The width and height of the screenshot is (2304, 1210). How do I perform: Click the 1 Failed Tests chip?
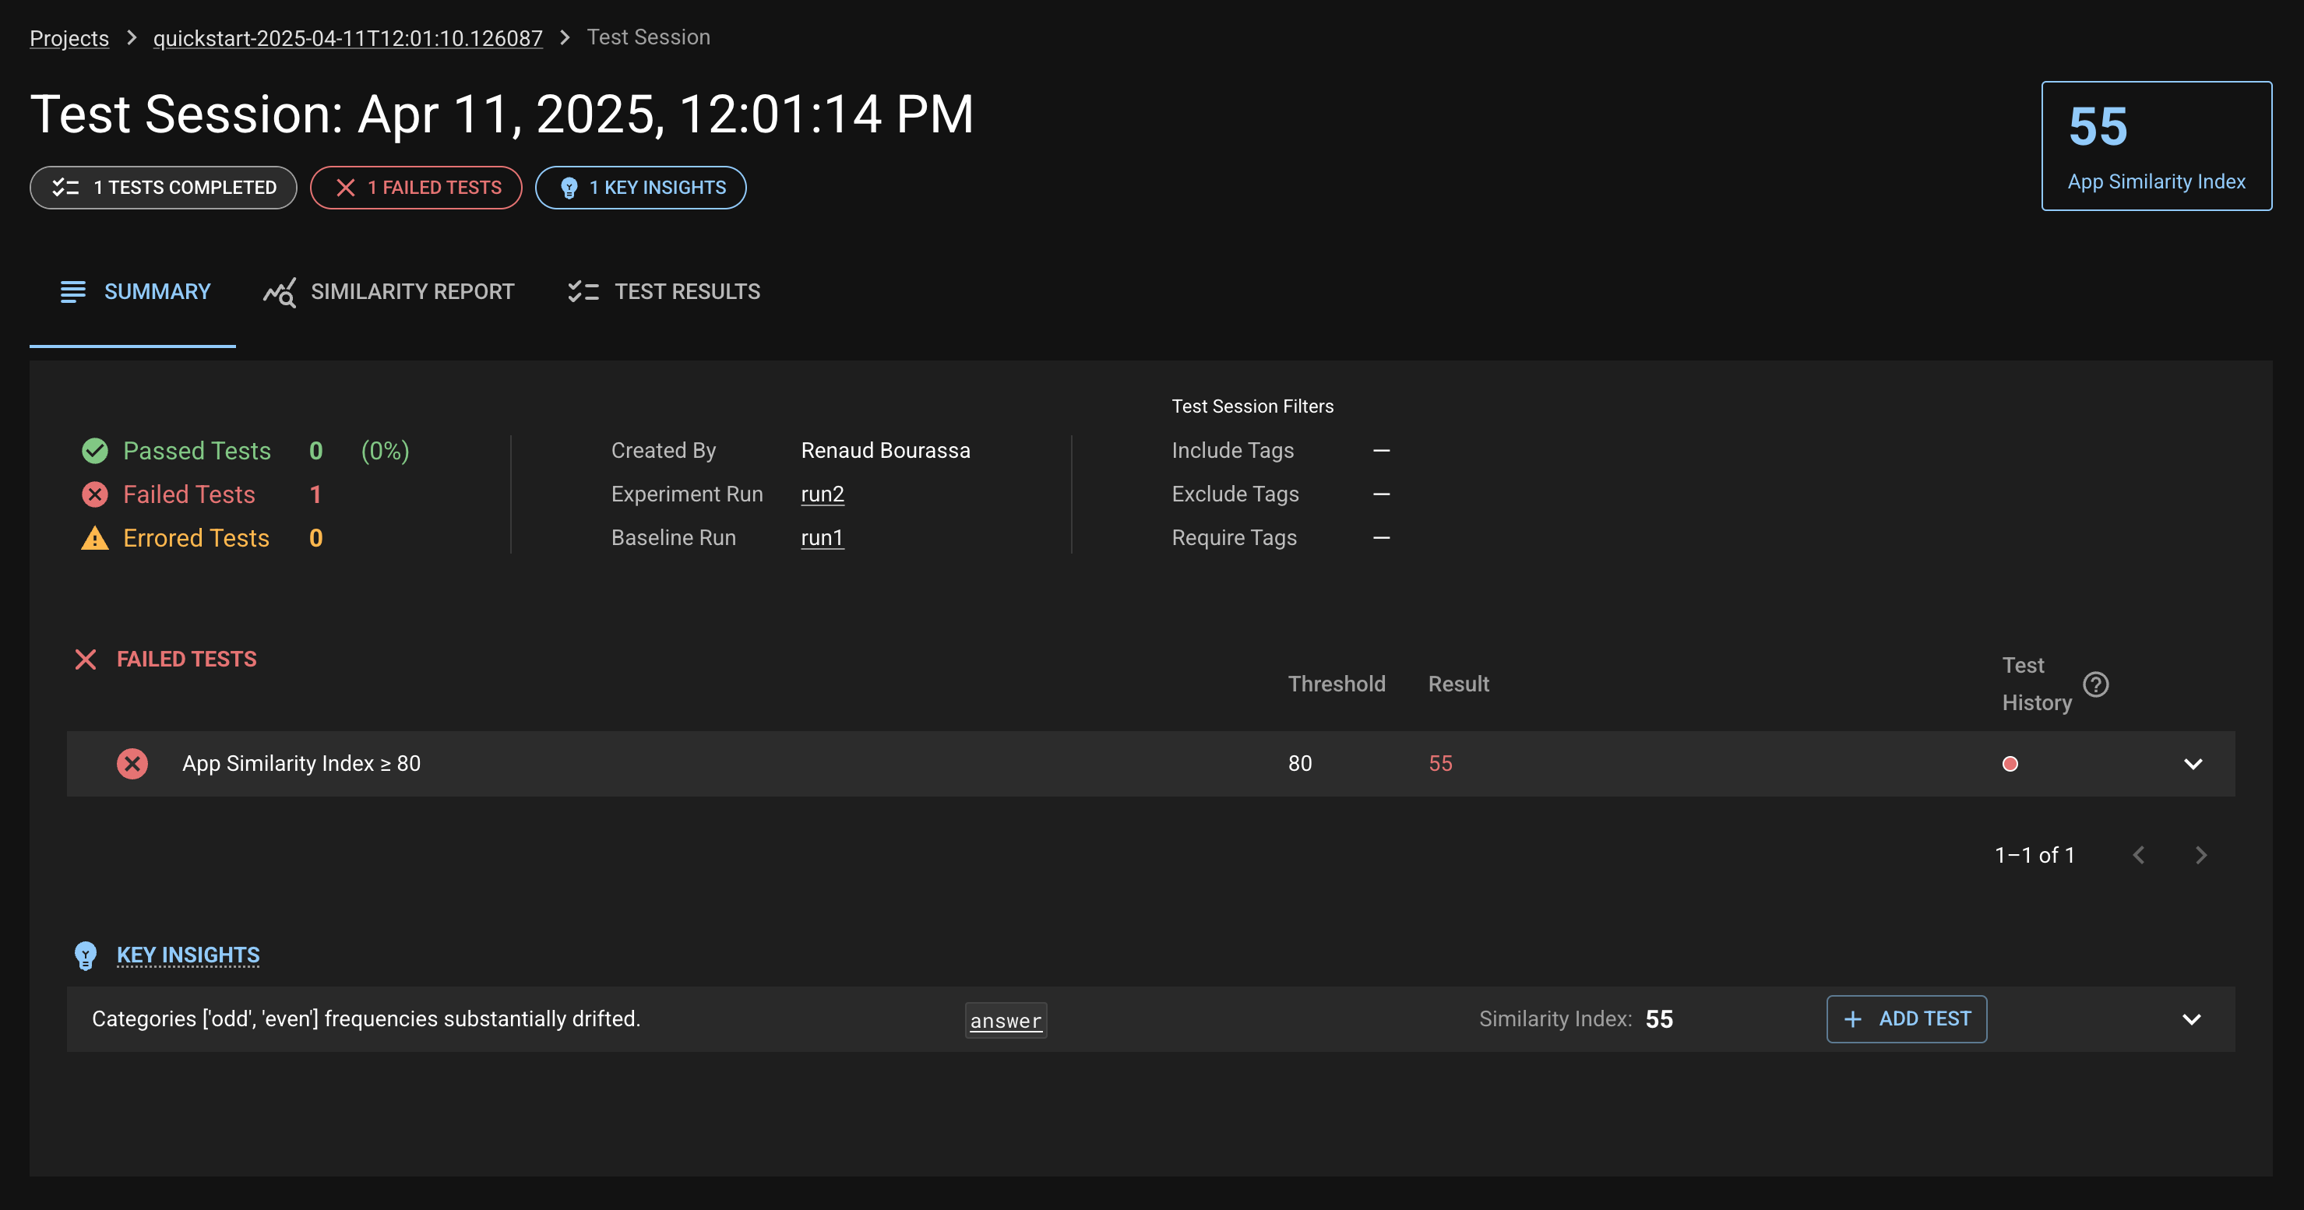[416, 188]
